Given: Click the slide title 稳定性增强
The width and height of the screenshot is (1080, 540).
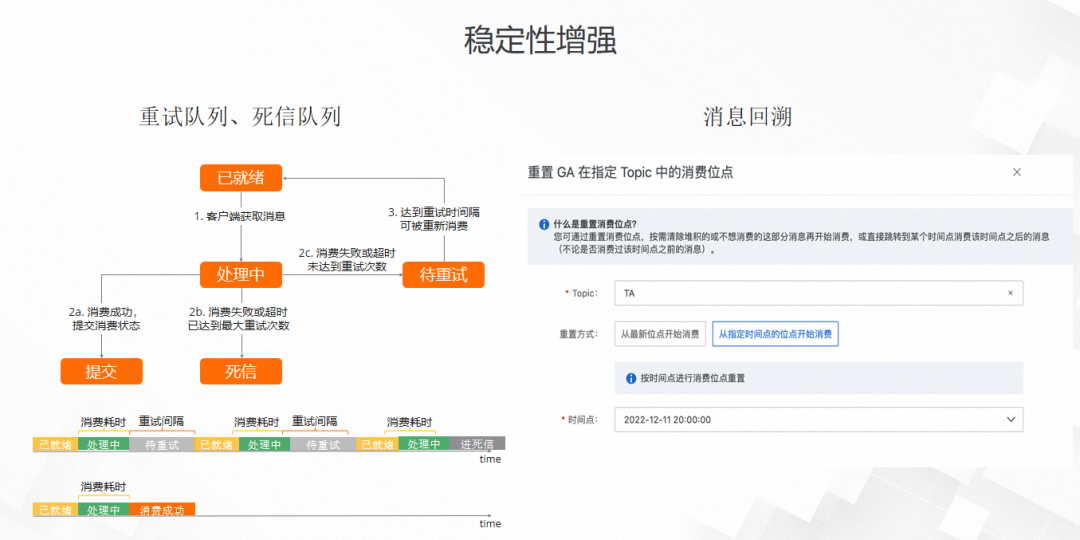Looking at the screenshot, I should click(540, 40).
